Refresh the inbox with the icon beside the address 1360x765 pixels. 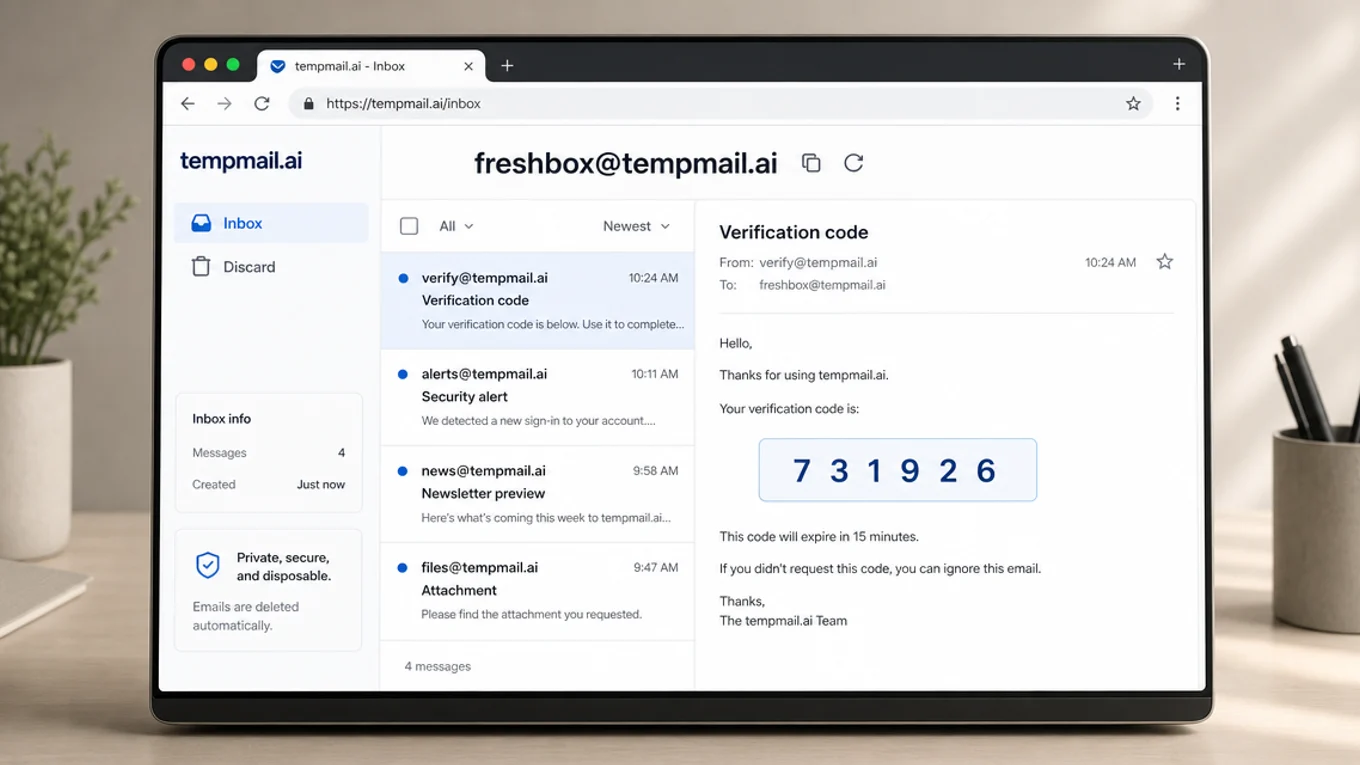(x=853, y=163)
